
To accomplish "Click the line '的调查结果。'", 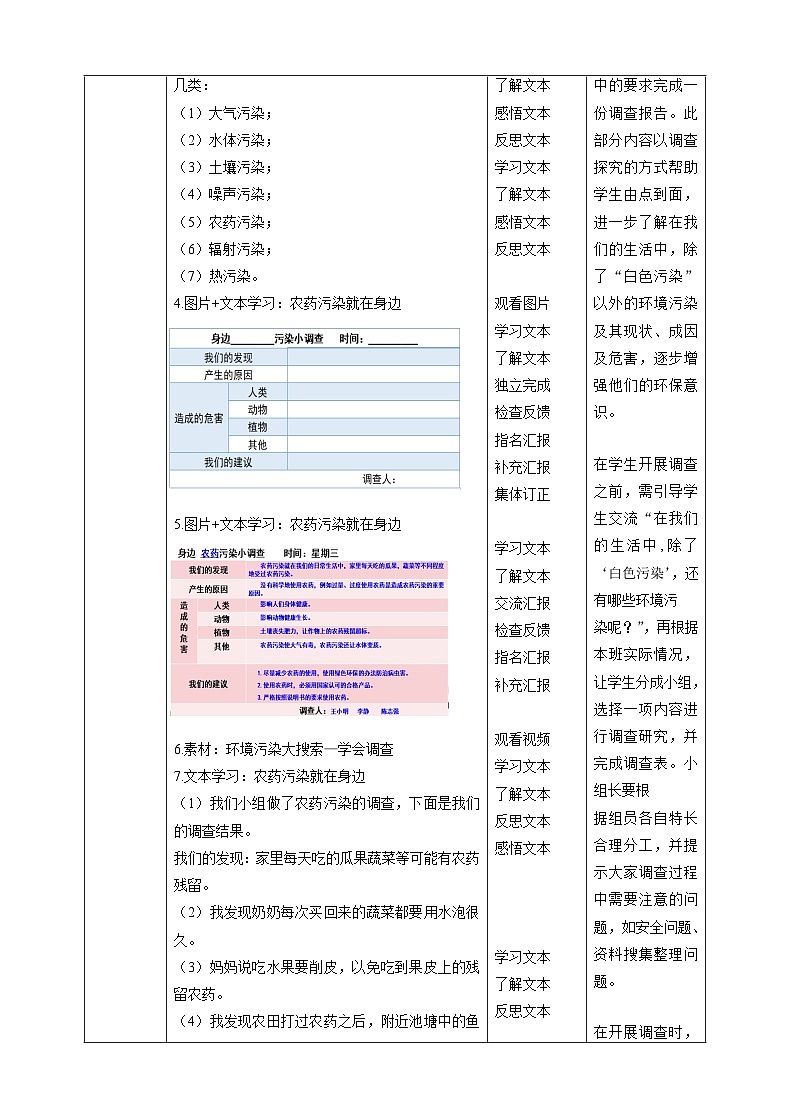I will 213,832.
